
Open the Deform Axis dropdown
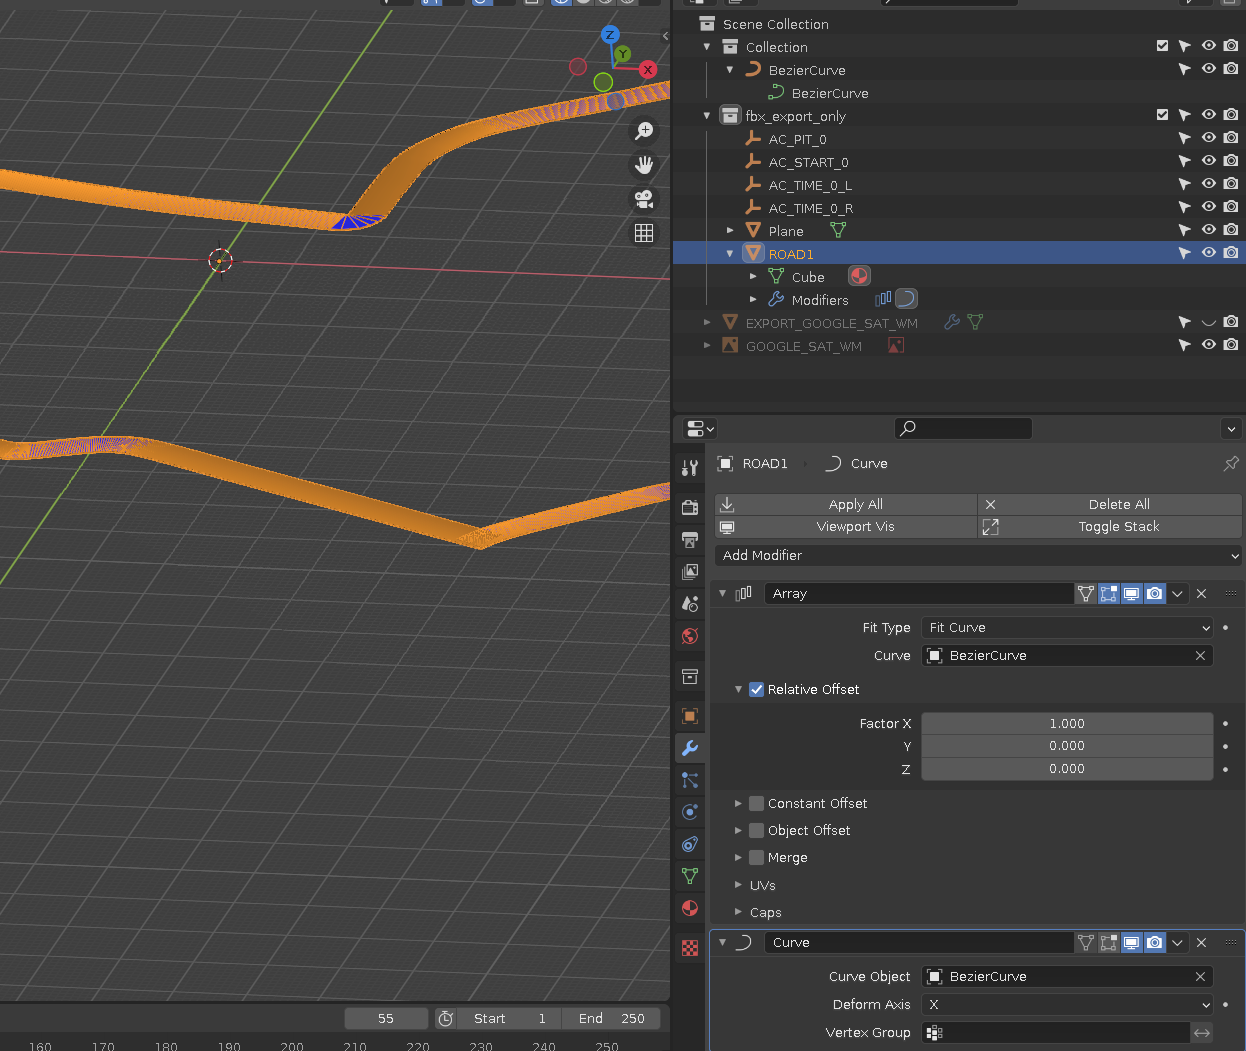tap(1067, 1004)
